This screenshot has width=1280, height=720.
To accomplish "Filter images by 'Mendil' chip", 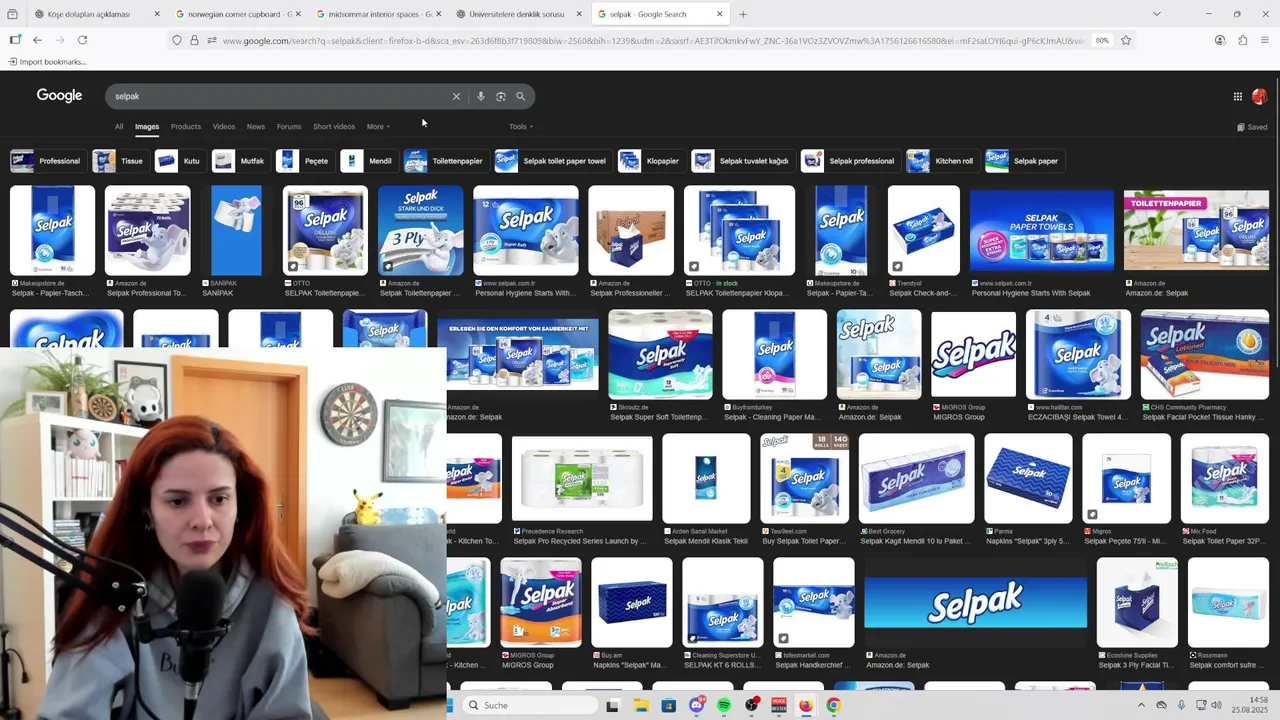I will pos(368,161).
